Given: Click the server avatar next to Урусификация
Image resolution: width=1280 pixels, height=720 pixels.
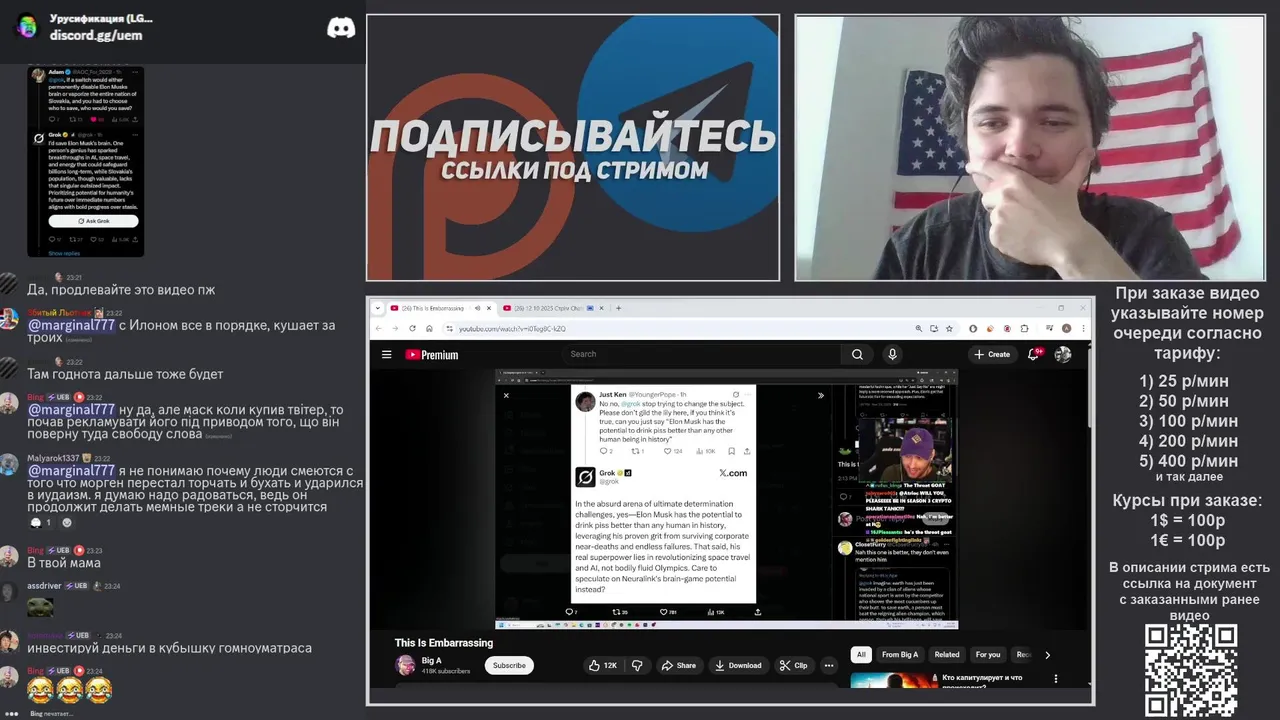Looking at the screenshot, I should pos(27,26).
